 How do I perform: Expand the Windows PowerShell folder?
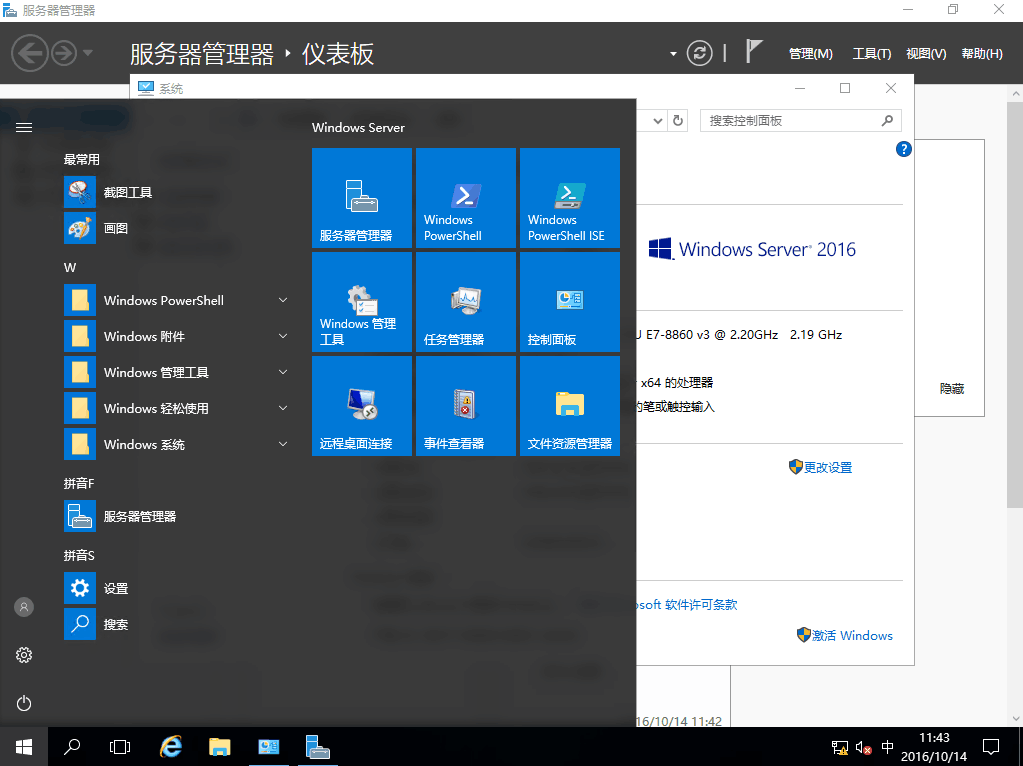176,301
